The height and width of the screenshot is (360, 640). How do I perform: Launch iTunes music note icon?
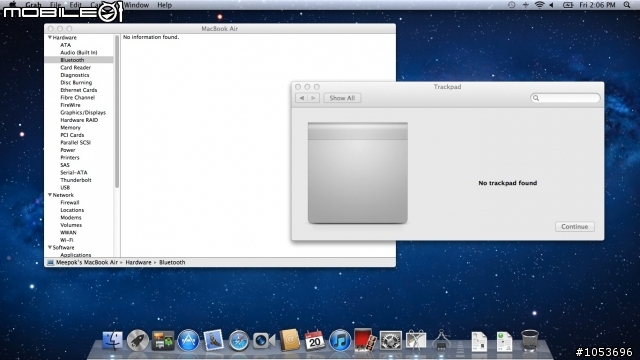pyautogui.click(x=340, y=340)
